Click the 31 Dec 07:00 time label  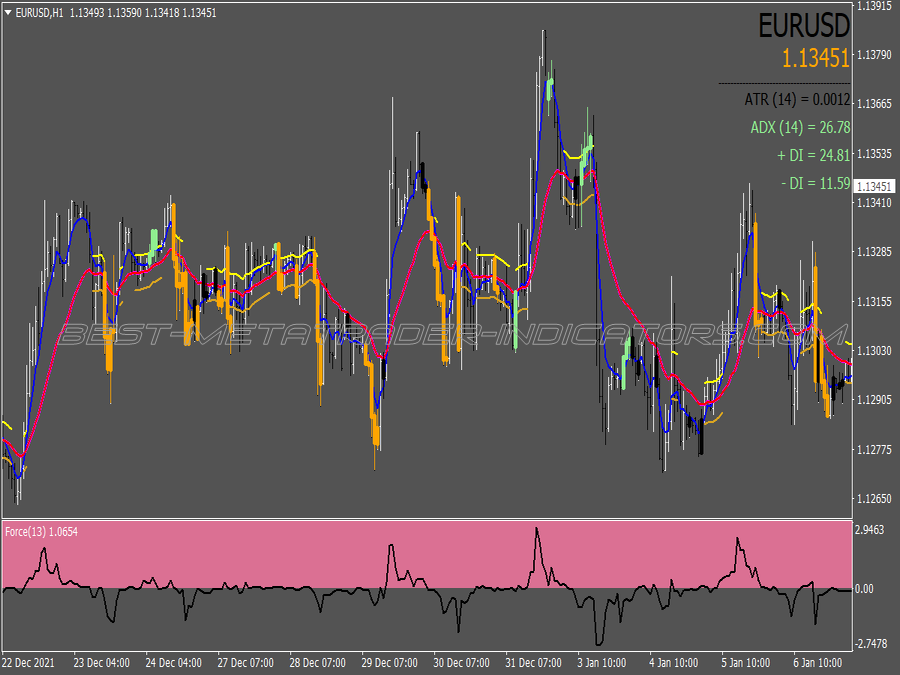[534, 662]
